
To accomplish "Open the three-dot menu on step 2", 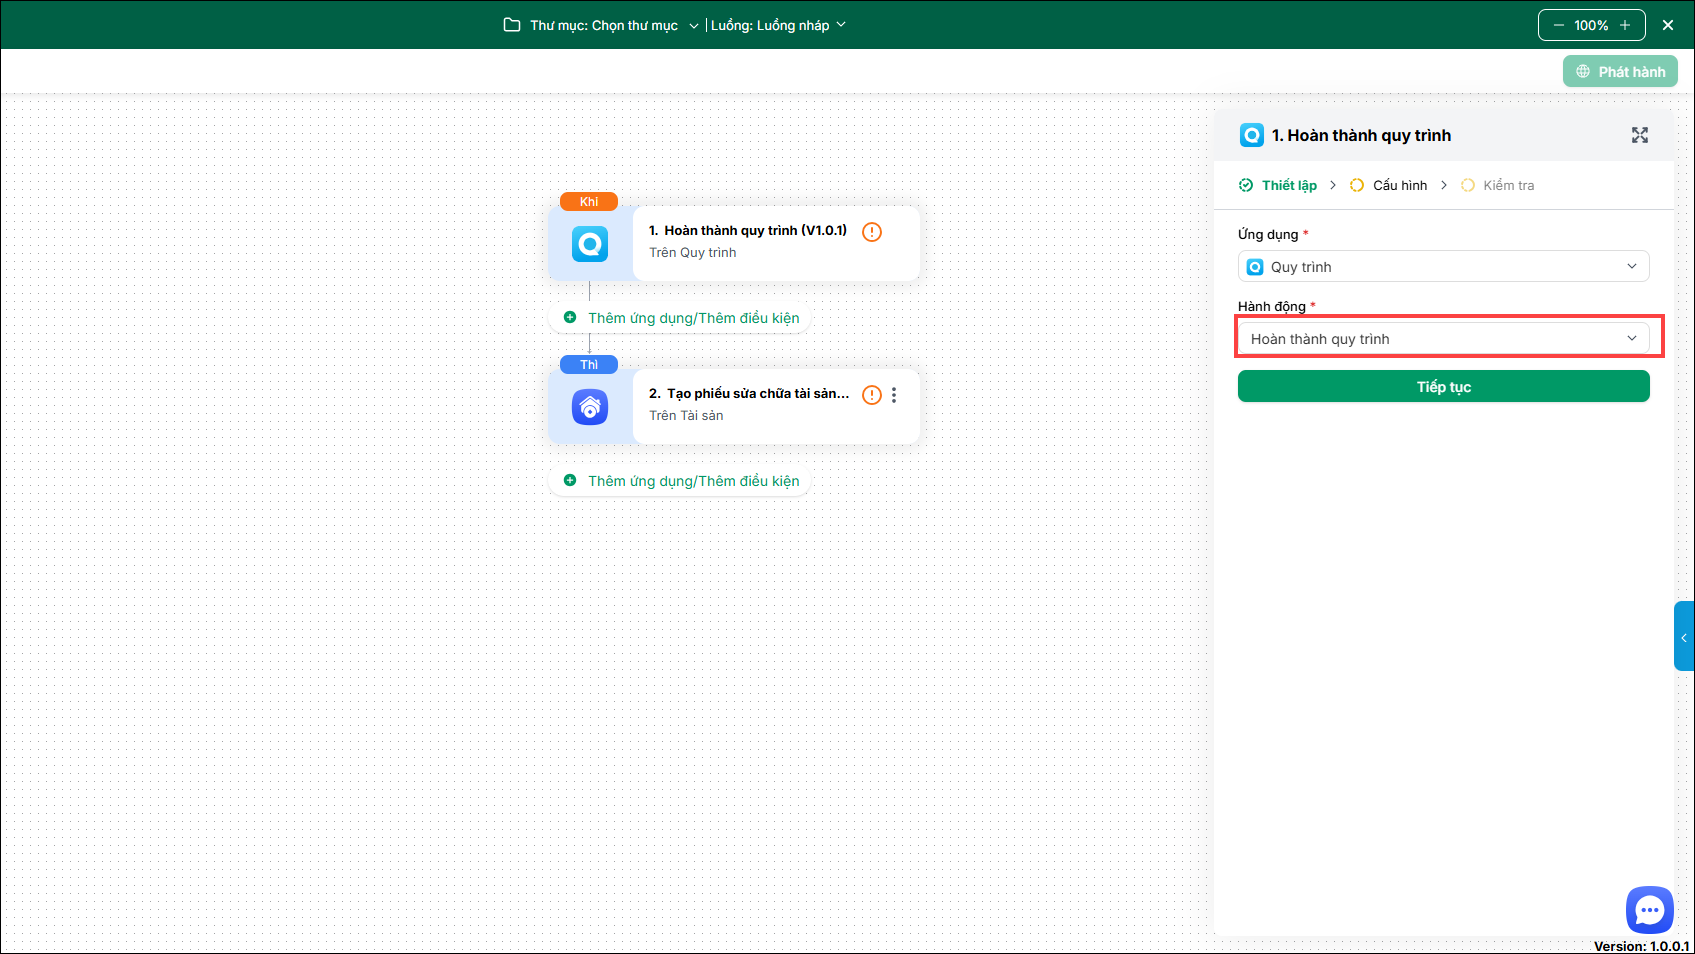I will point(894,395).
